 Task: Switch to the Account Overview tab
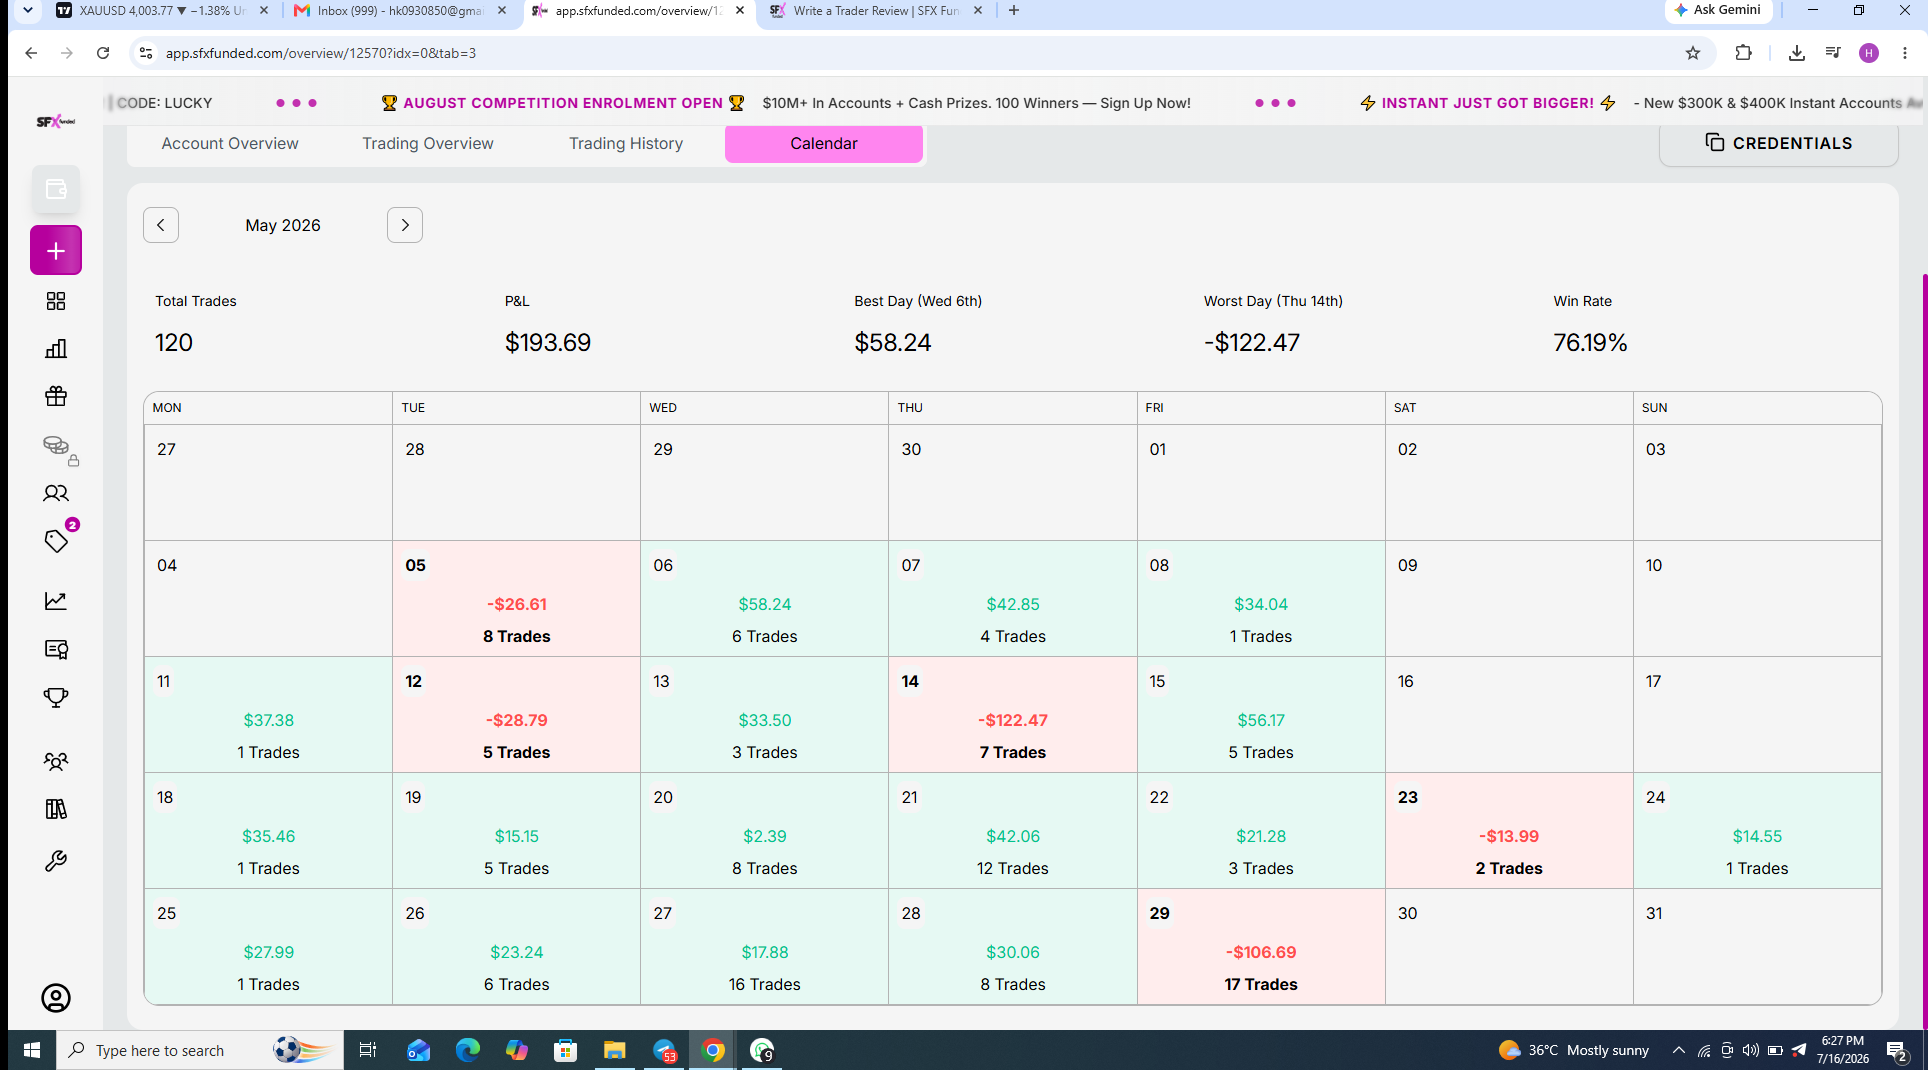click(x=230, y=143)
